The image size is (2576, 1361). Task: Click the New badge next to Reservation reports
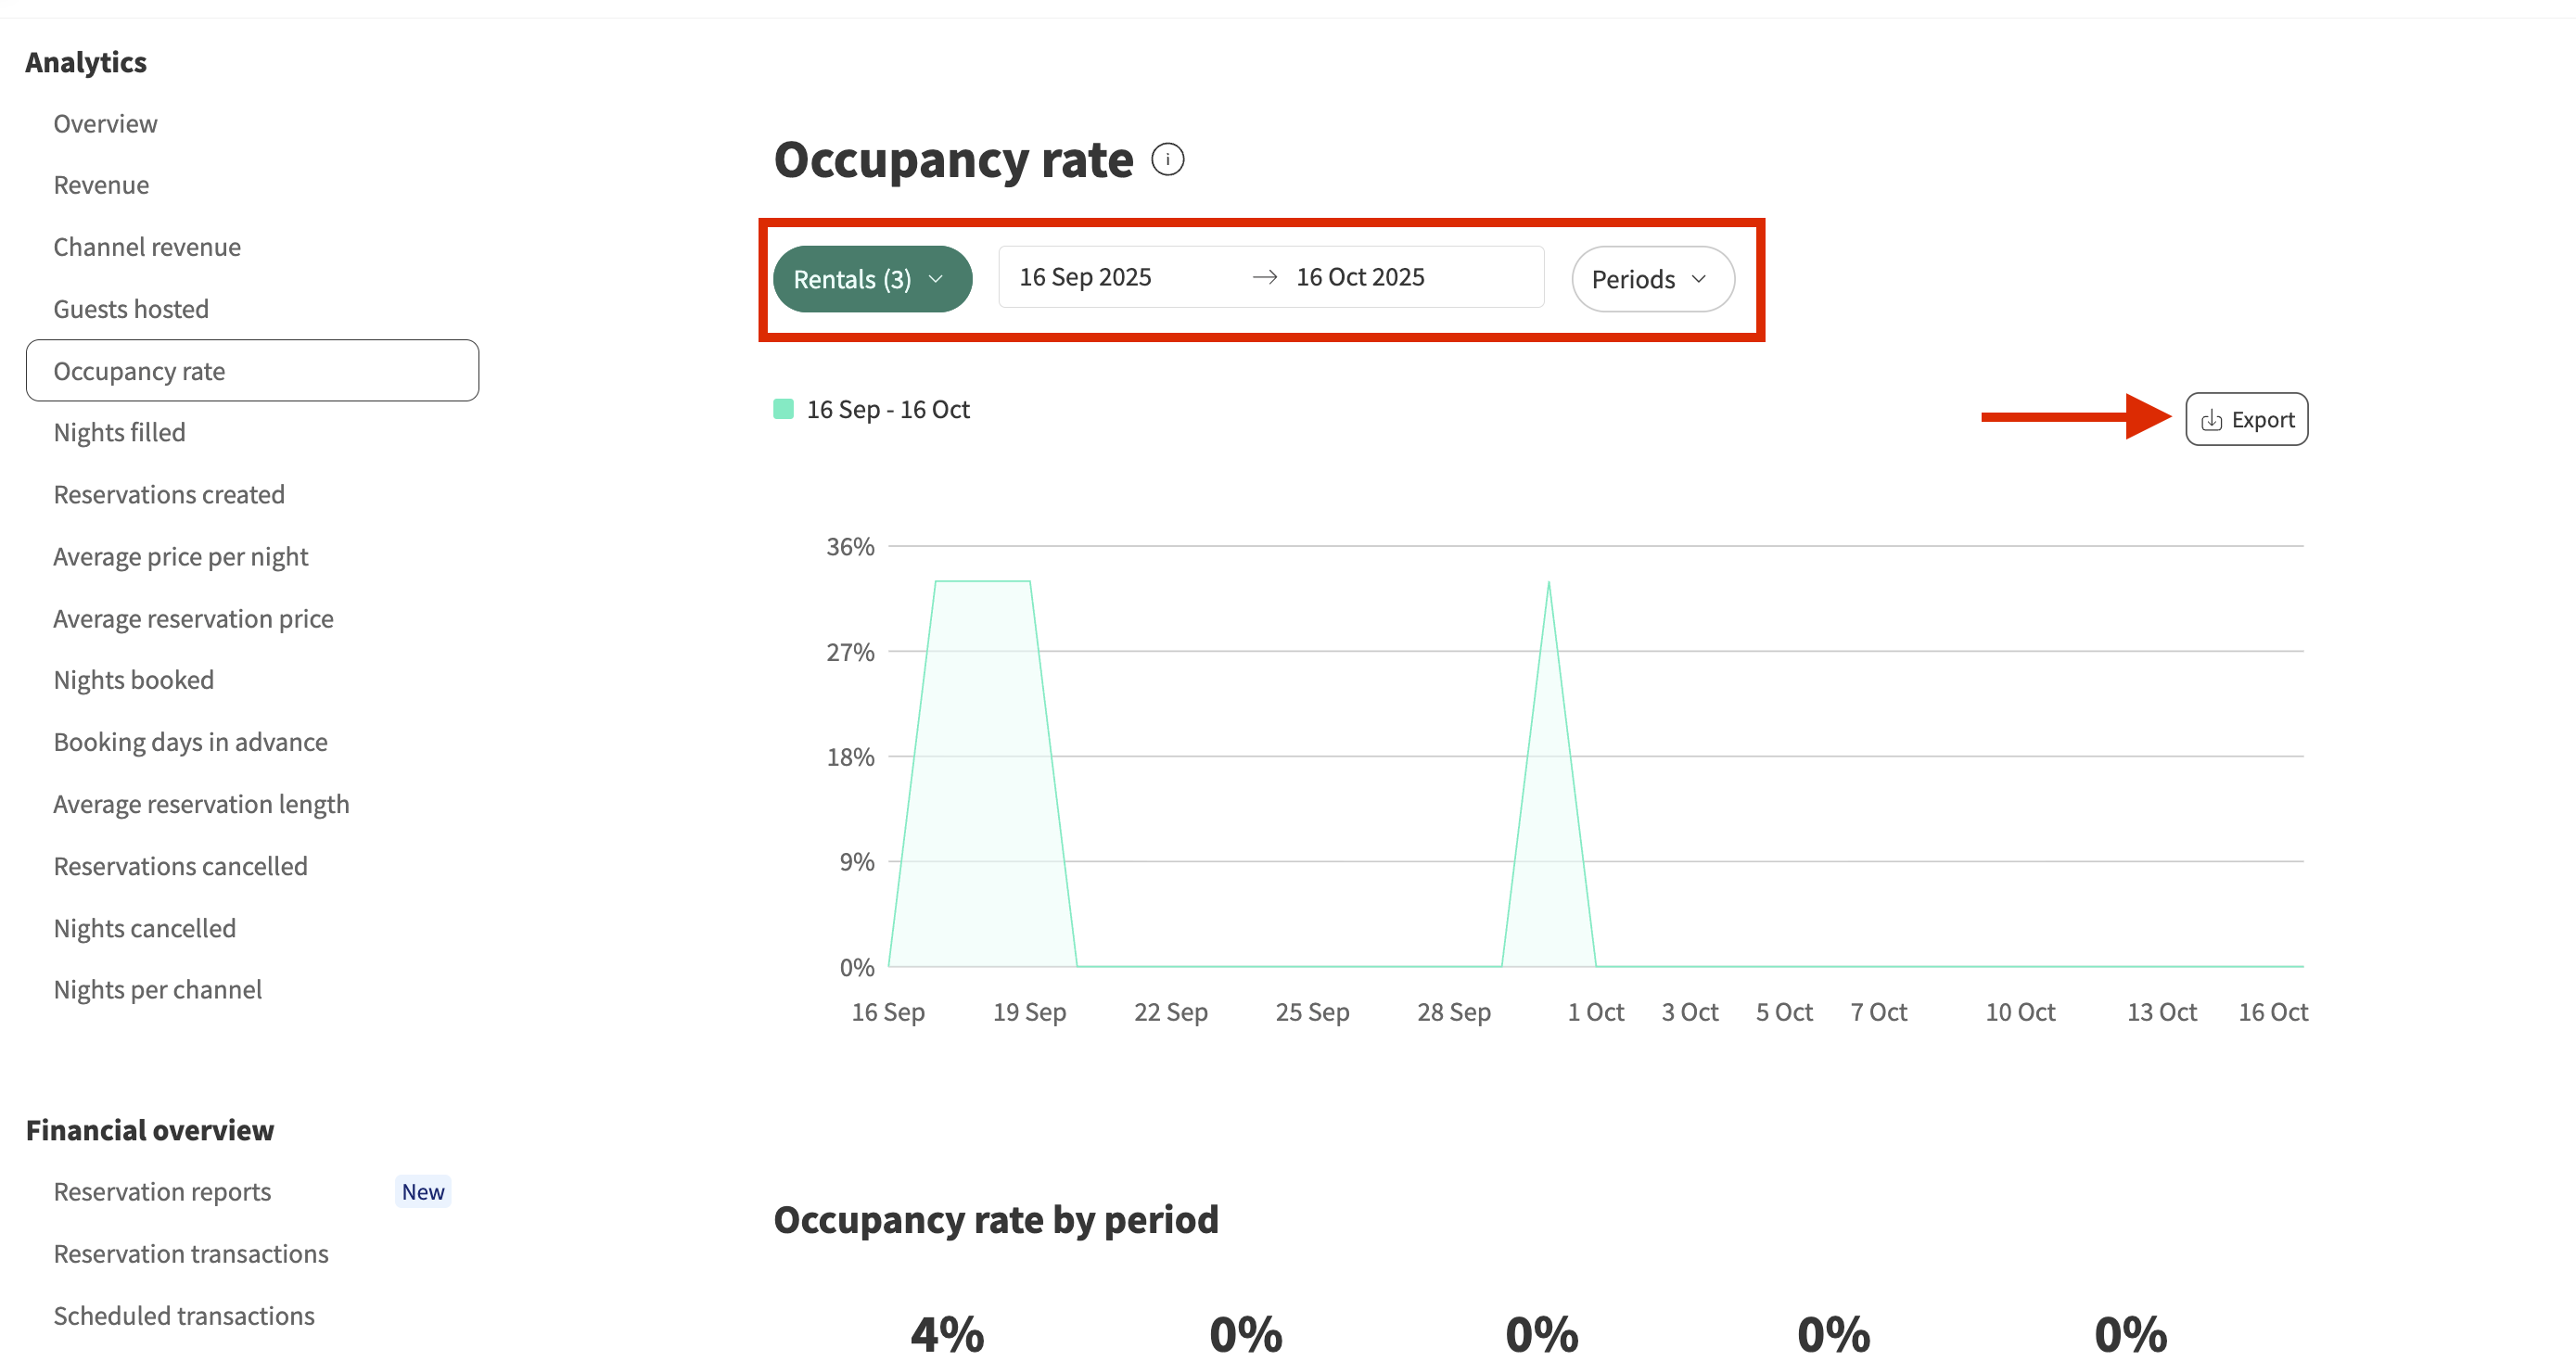tap(422, 1191)
